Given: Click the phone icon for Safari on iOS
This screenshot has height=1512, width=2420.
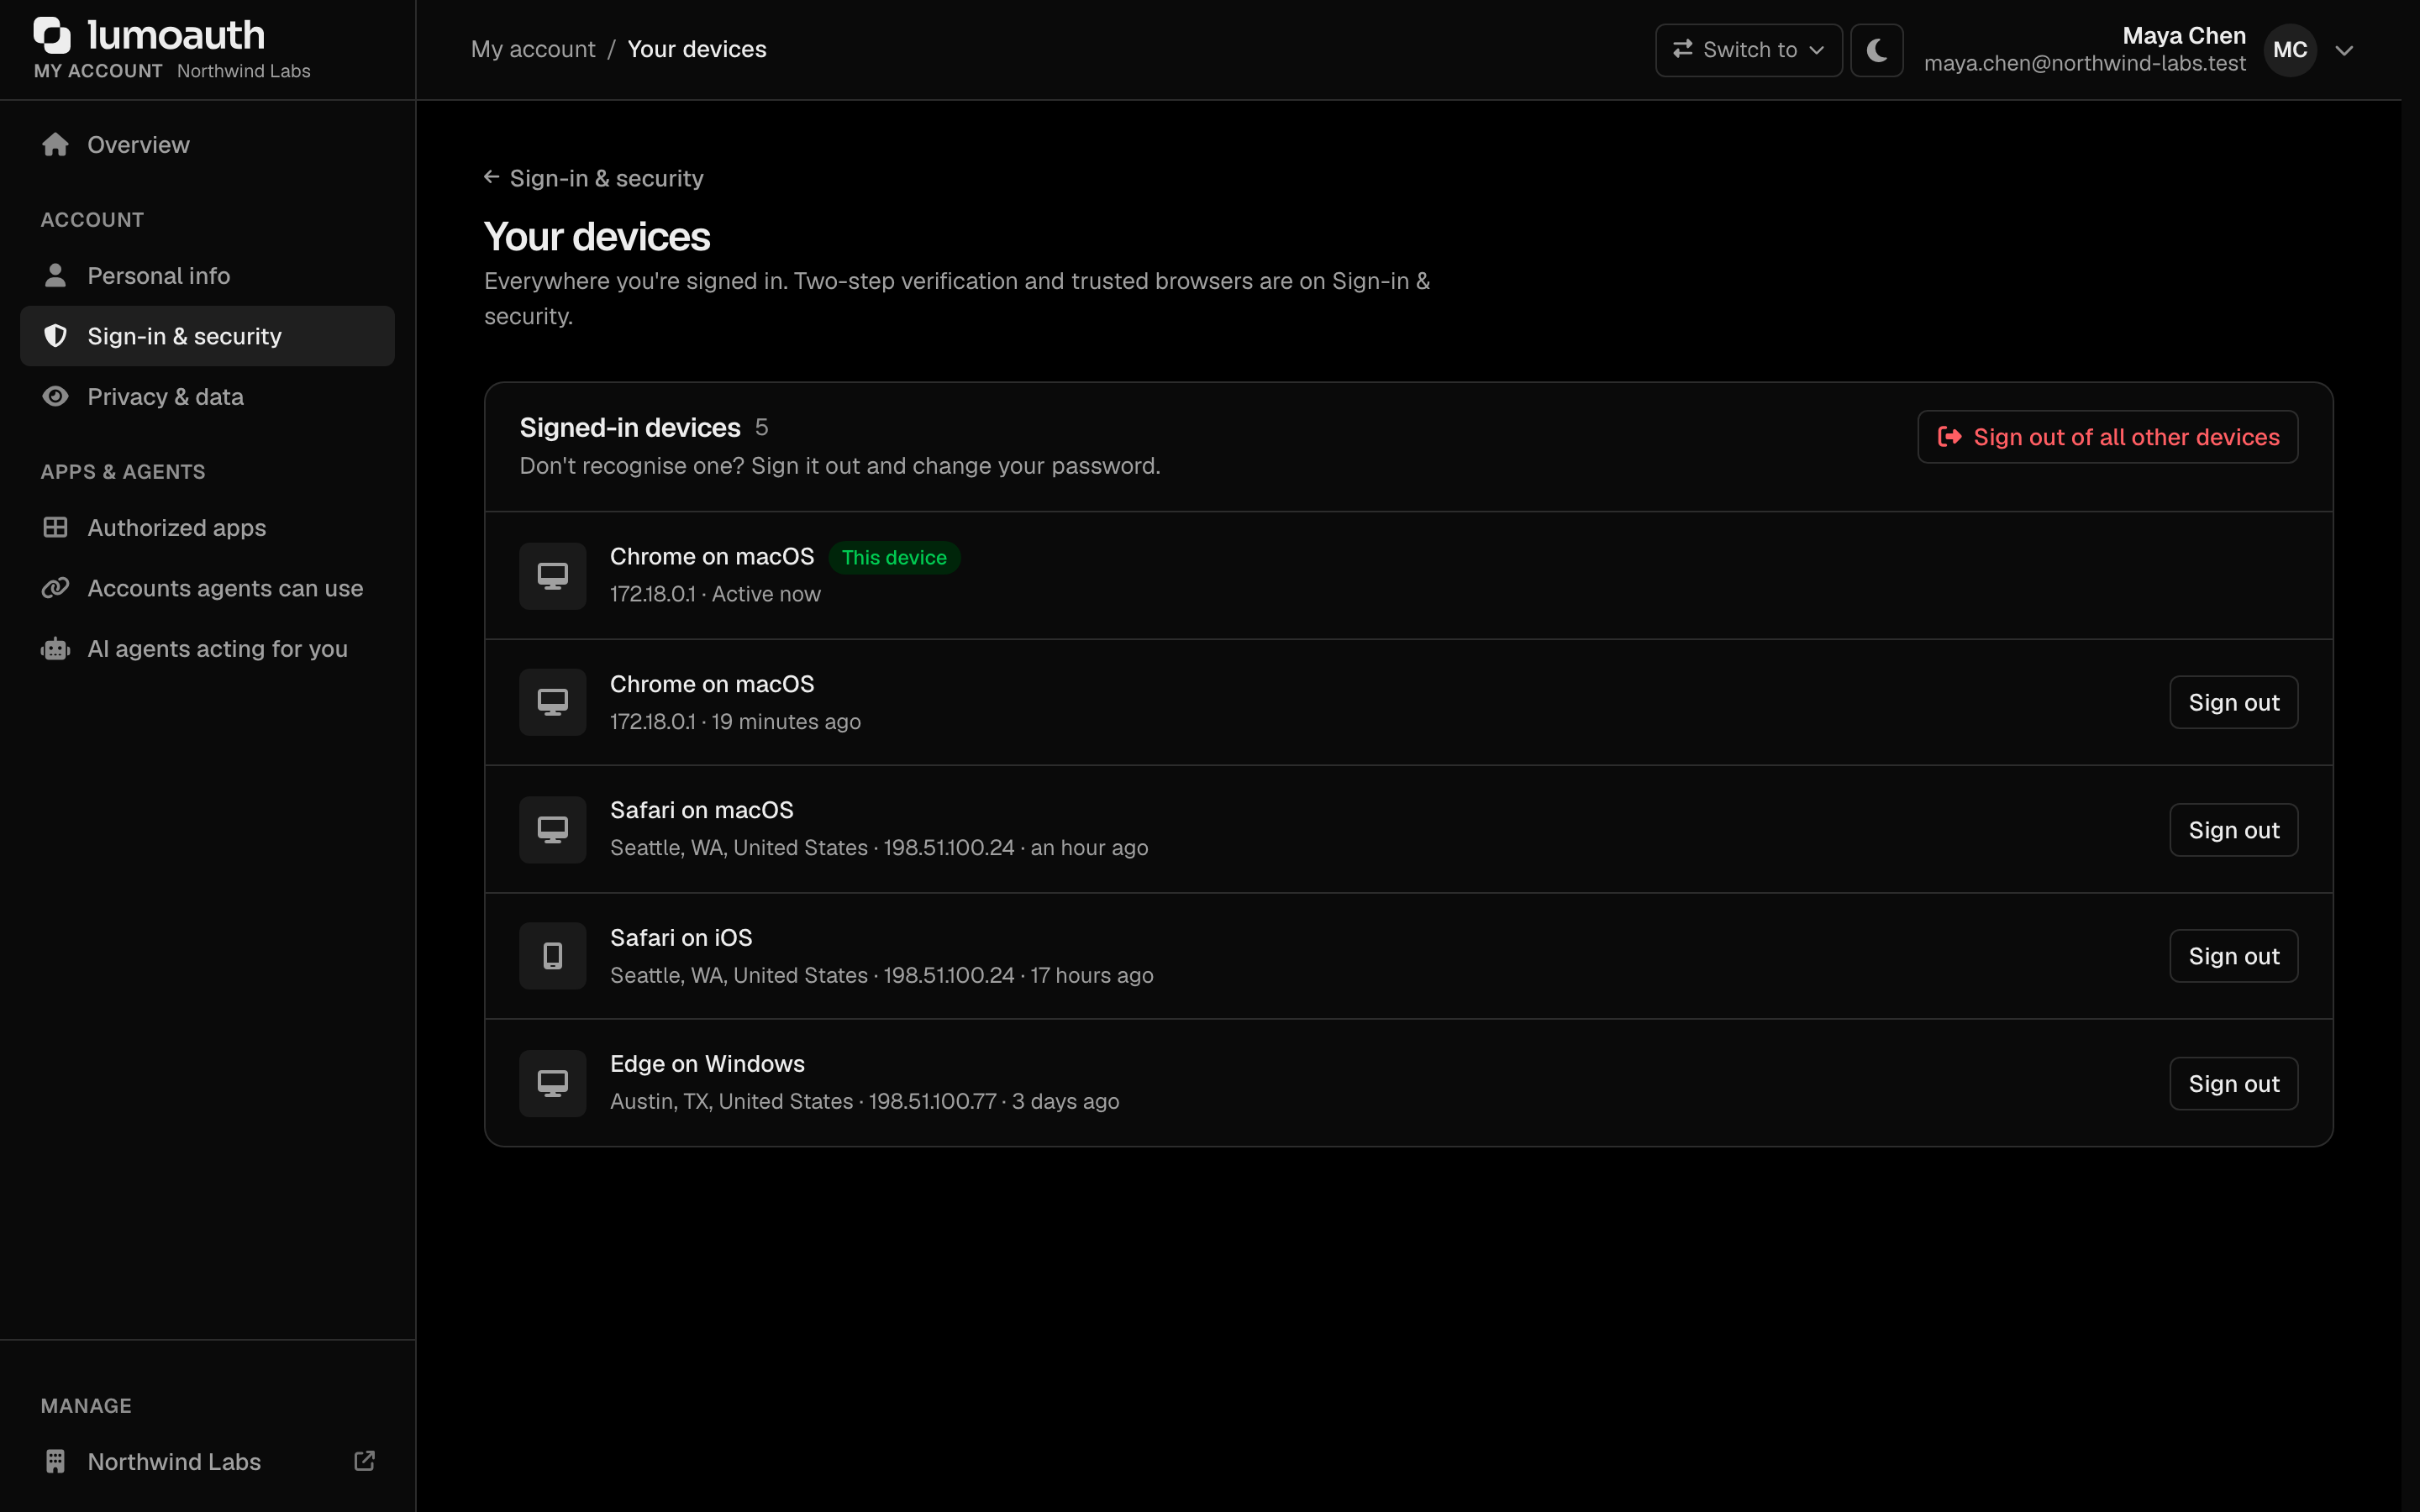Looking at the screenshot, I should (553, 956).
